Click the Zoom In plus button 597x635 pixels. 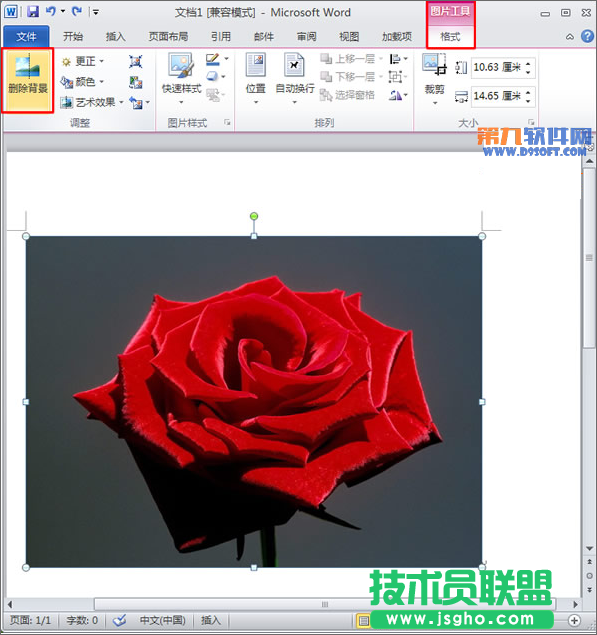coord(574,620)
